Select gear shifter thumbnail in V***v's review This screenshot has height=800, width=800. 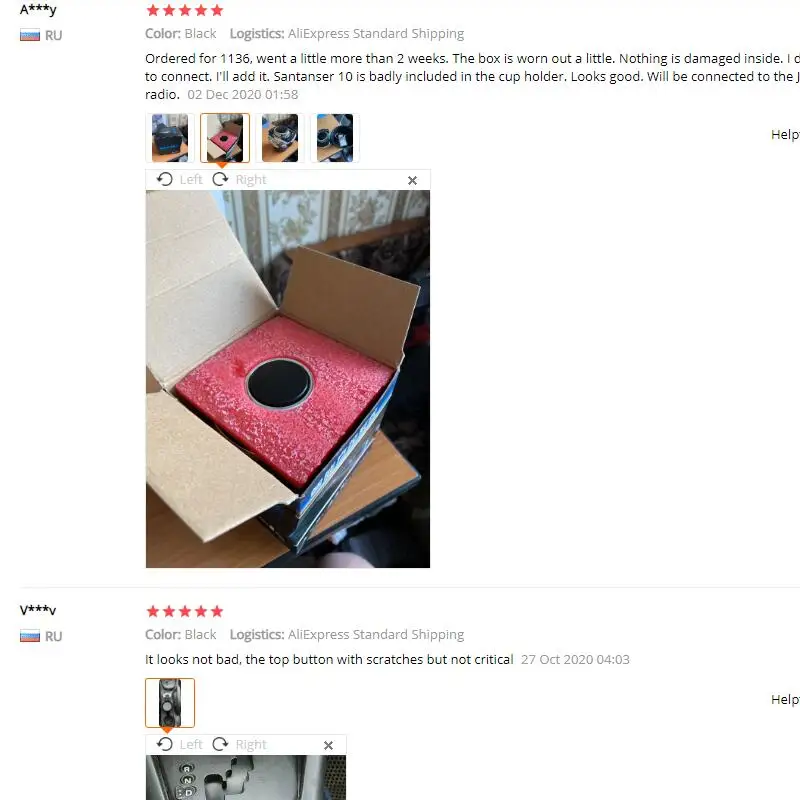[170, 703]
